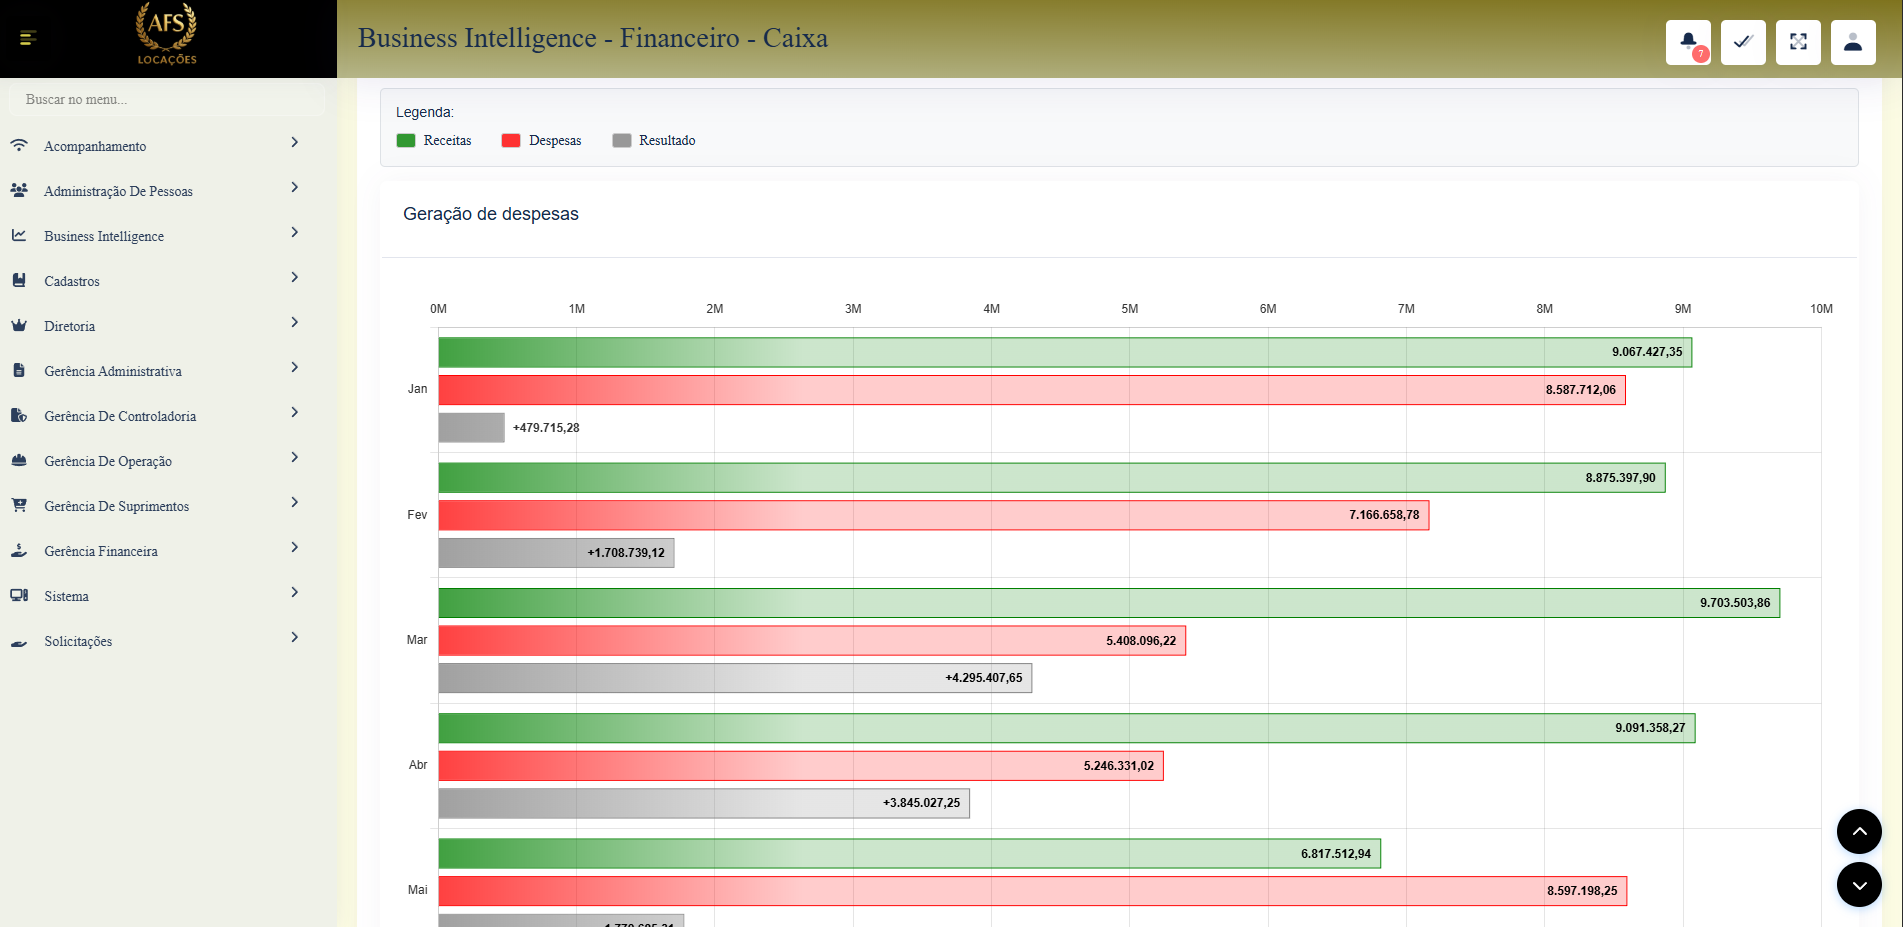Click the tasks checkmark icon in the header

click(1743, 41)
